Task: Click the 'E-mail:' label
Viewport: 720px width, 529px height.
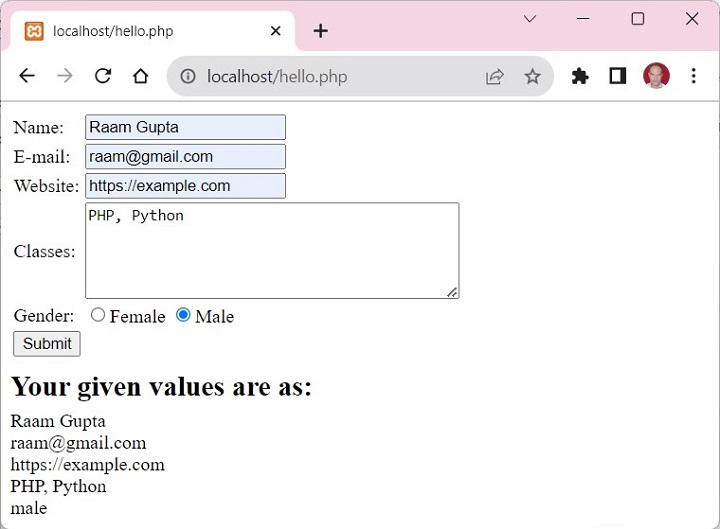Action: [x=42, y=157]
